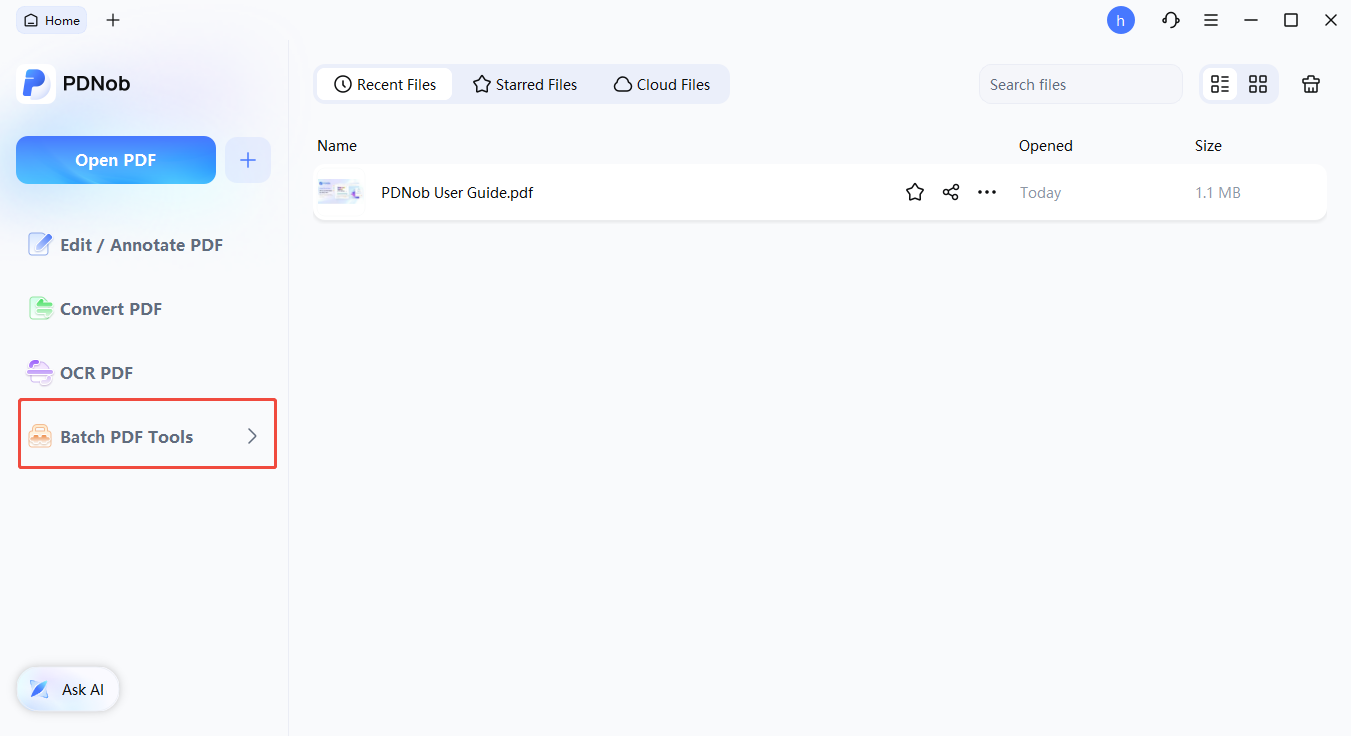Toggle the hamburger menu at top right

pyautogui.click(x=1211, y=20)
